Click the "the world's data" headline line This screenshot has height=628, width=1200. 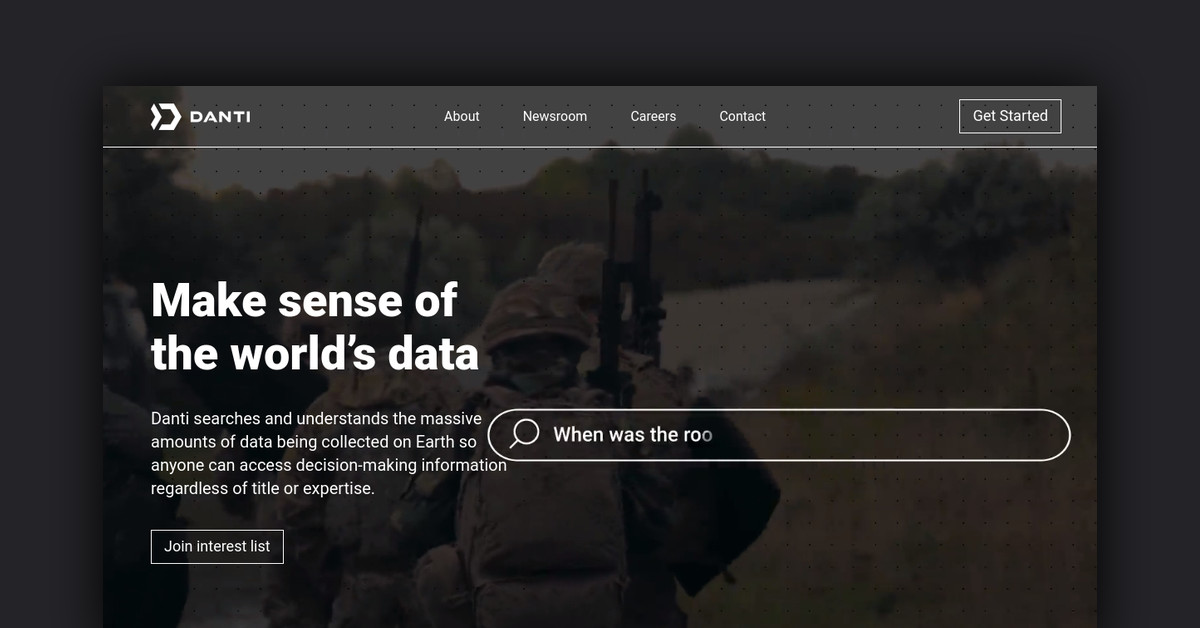coord(314,354)
